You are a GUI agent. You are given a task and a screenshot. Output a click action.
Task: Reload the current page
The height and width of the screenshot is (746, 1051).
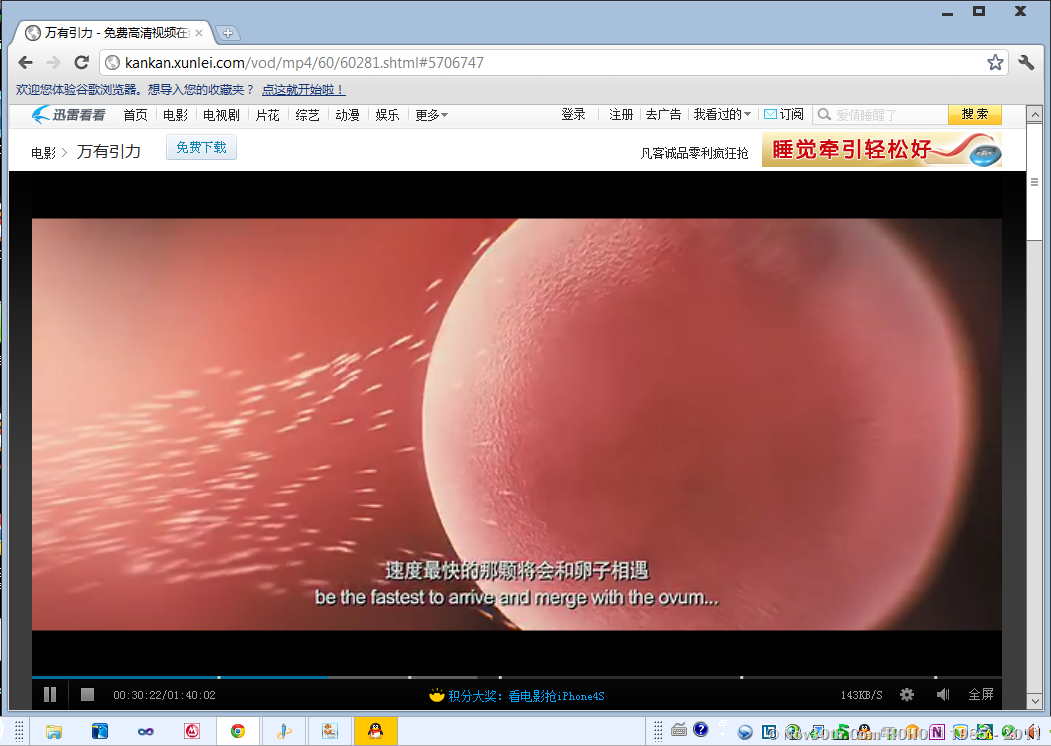click(81, 62)
